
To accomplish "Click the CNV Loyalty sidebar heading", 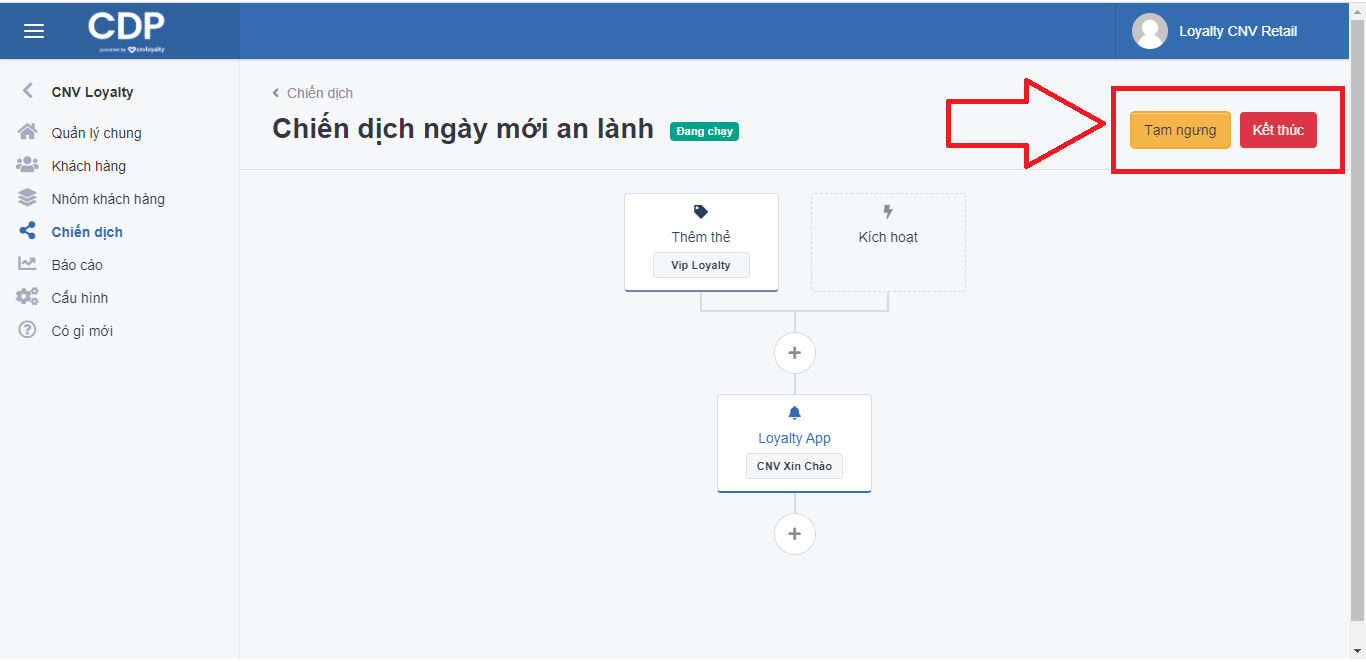I will point(93,92).
